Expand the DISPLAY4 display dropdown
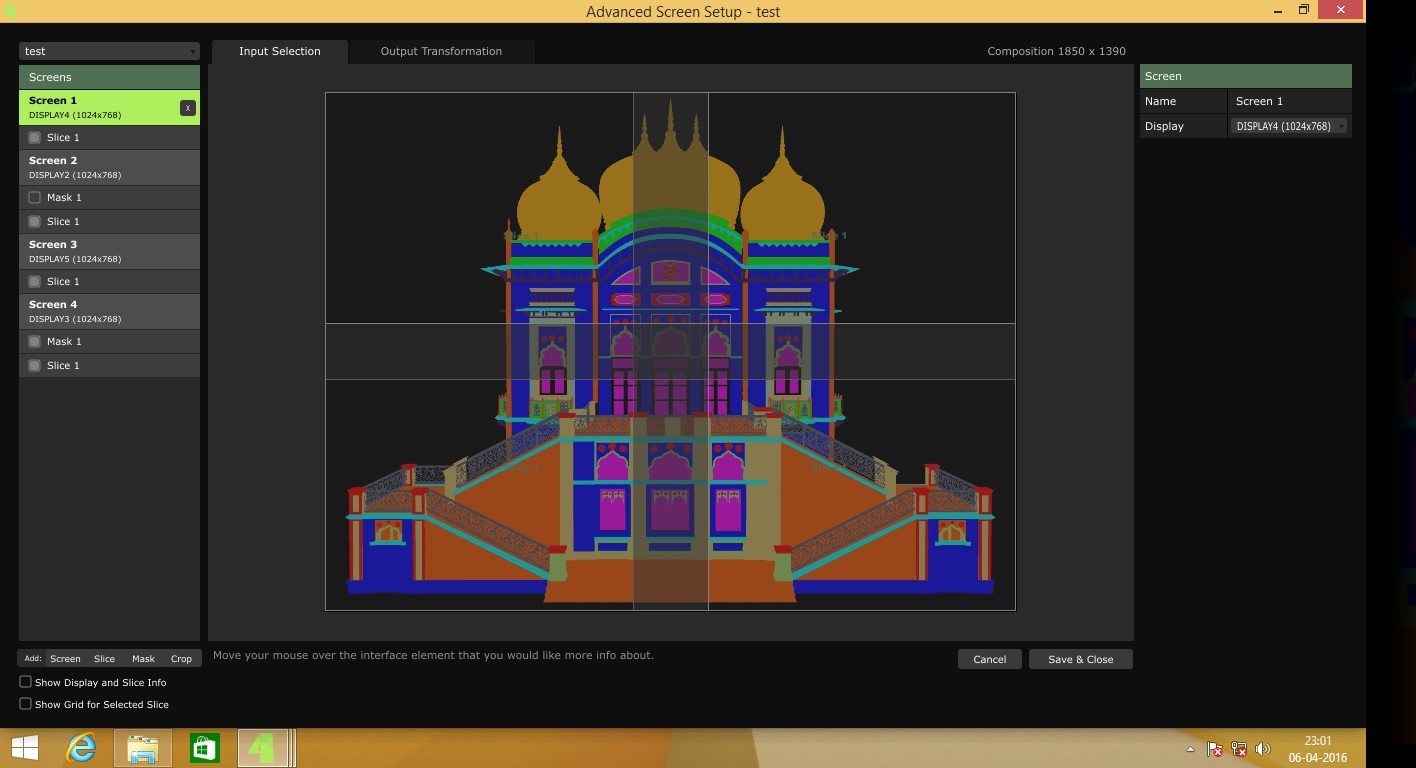1416x768 pixels. (1289, 126)
